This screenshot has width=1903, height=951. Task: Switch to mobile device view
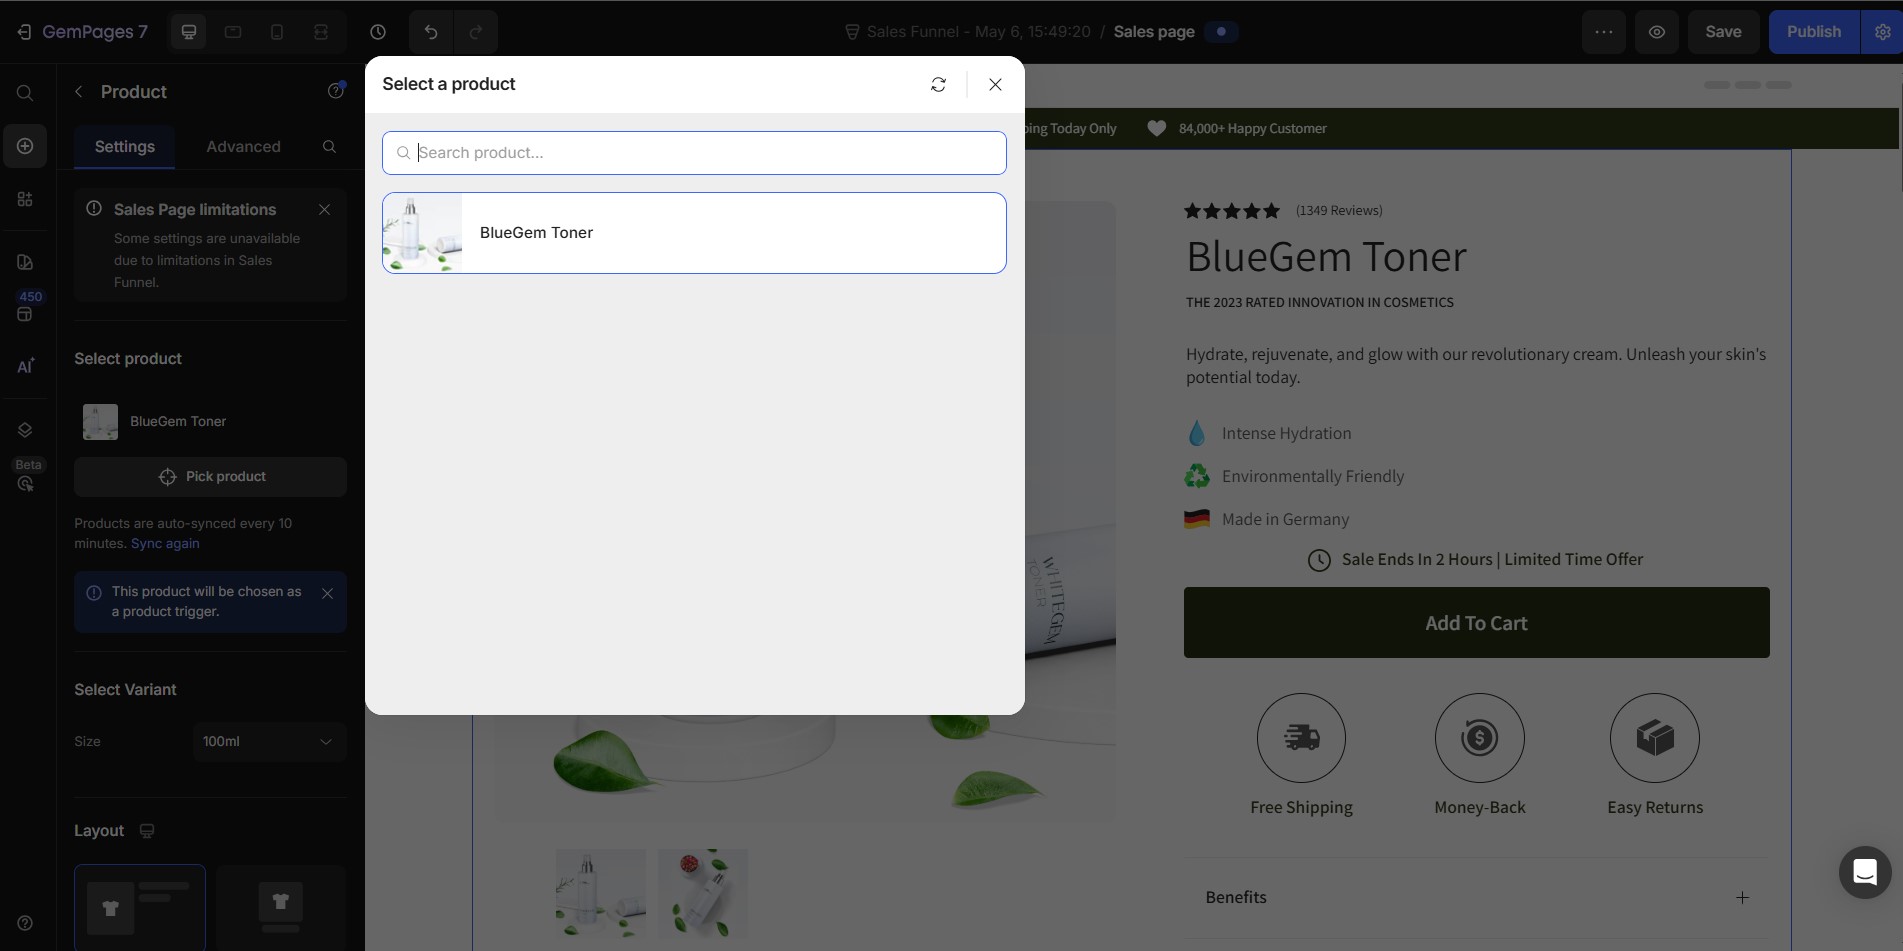pos(277,32)
